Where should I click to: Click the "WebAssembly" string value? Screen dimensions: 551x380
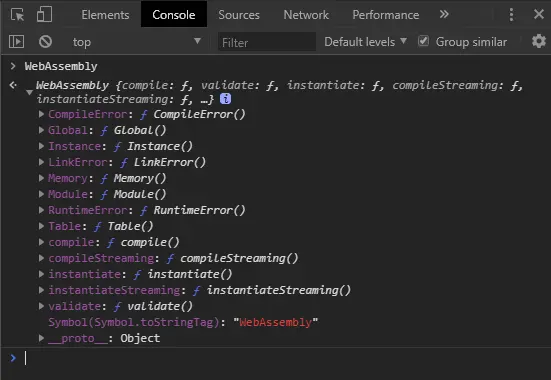[276, 322]
